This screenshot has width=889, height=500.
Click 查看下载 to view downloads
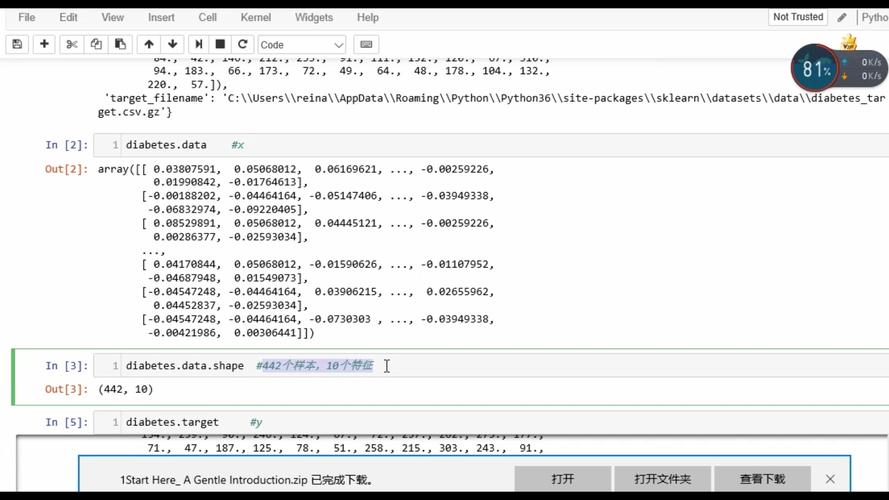(762, 479)
